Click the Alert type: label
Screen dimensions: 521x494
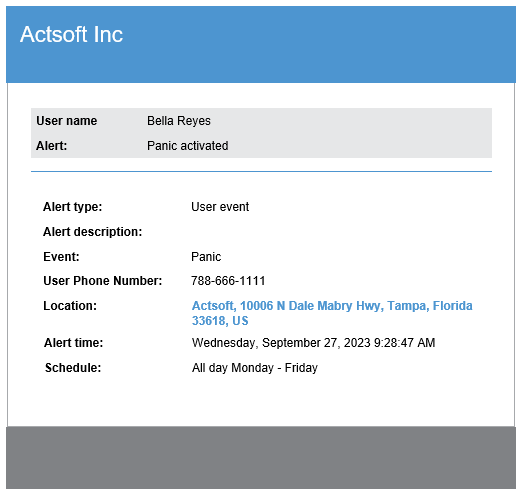click(x=73, y=207)
